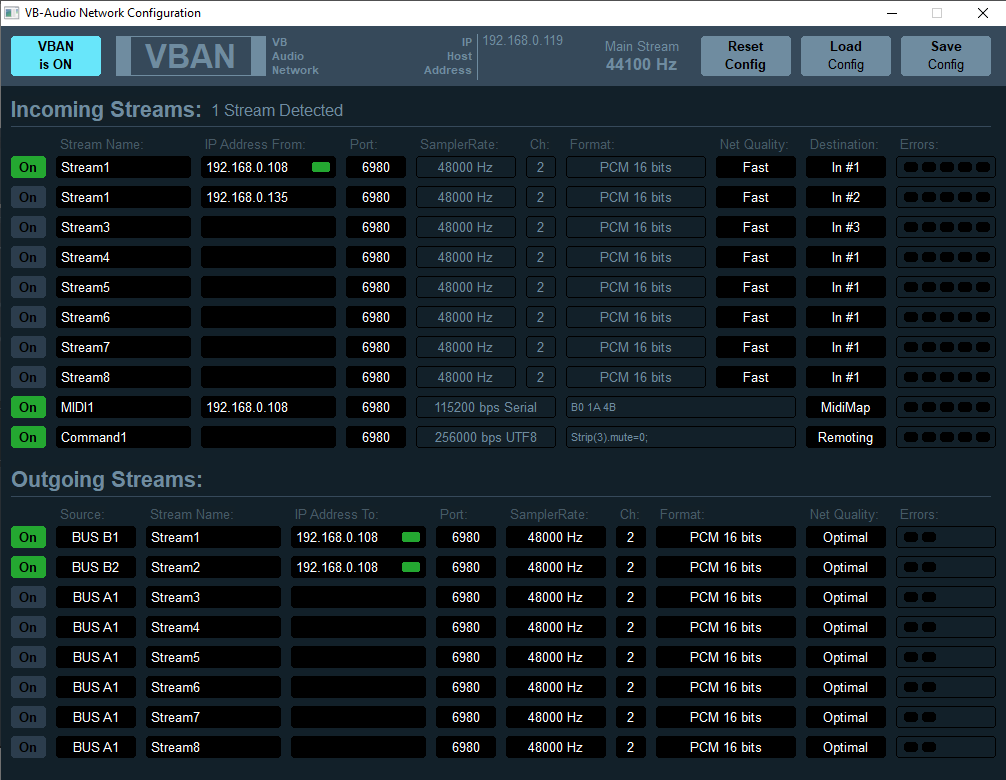Edit the MIDI1 stream name field
This screenshot has height=780, width=1006.
tap(123, 407)
